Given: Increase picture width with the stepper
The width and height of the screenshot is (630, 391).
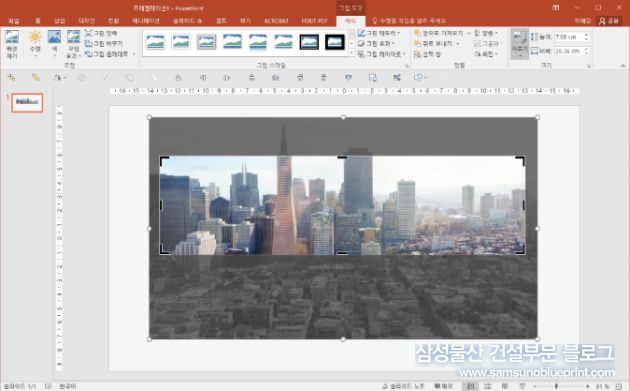Looking at the screenshot, I should click(587, 49).
